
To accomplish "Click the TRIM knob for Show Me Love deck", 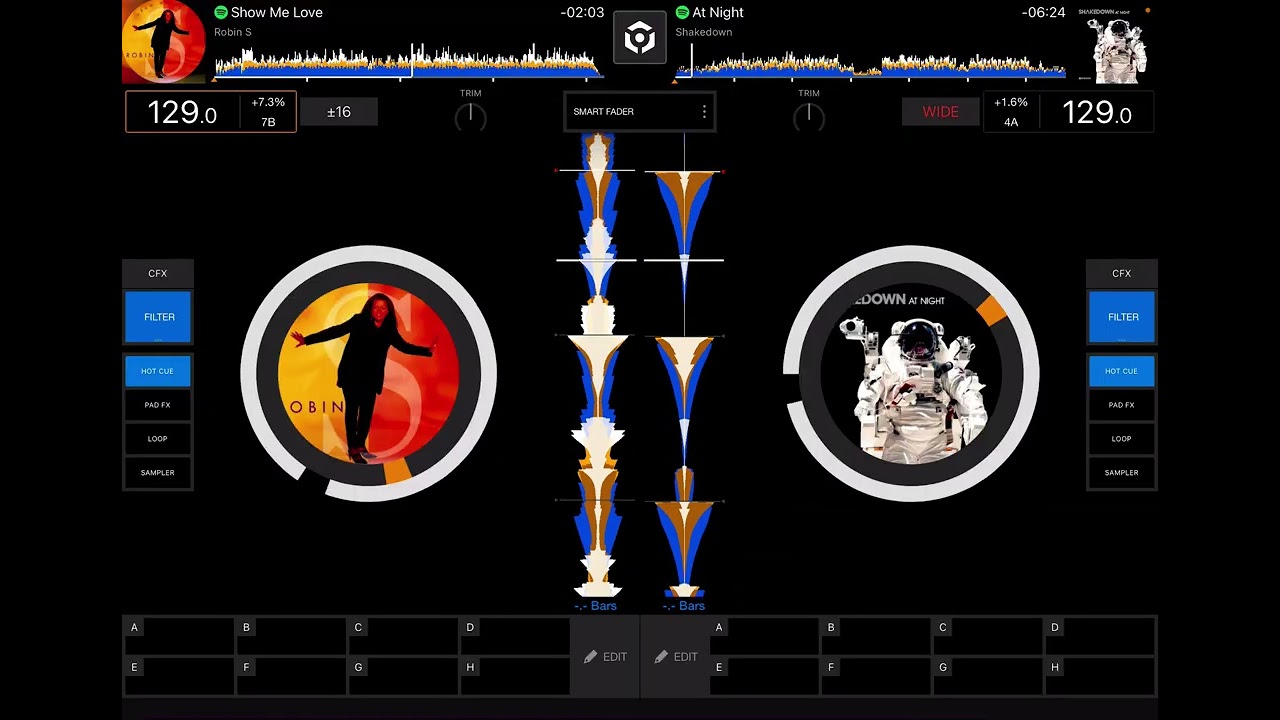I will 470,117.
